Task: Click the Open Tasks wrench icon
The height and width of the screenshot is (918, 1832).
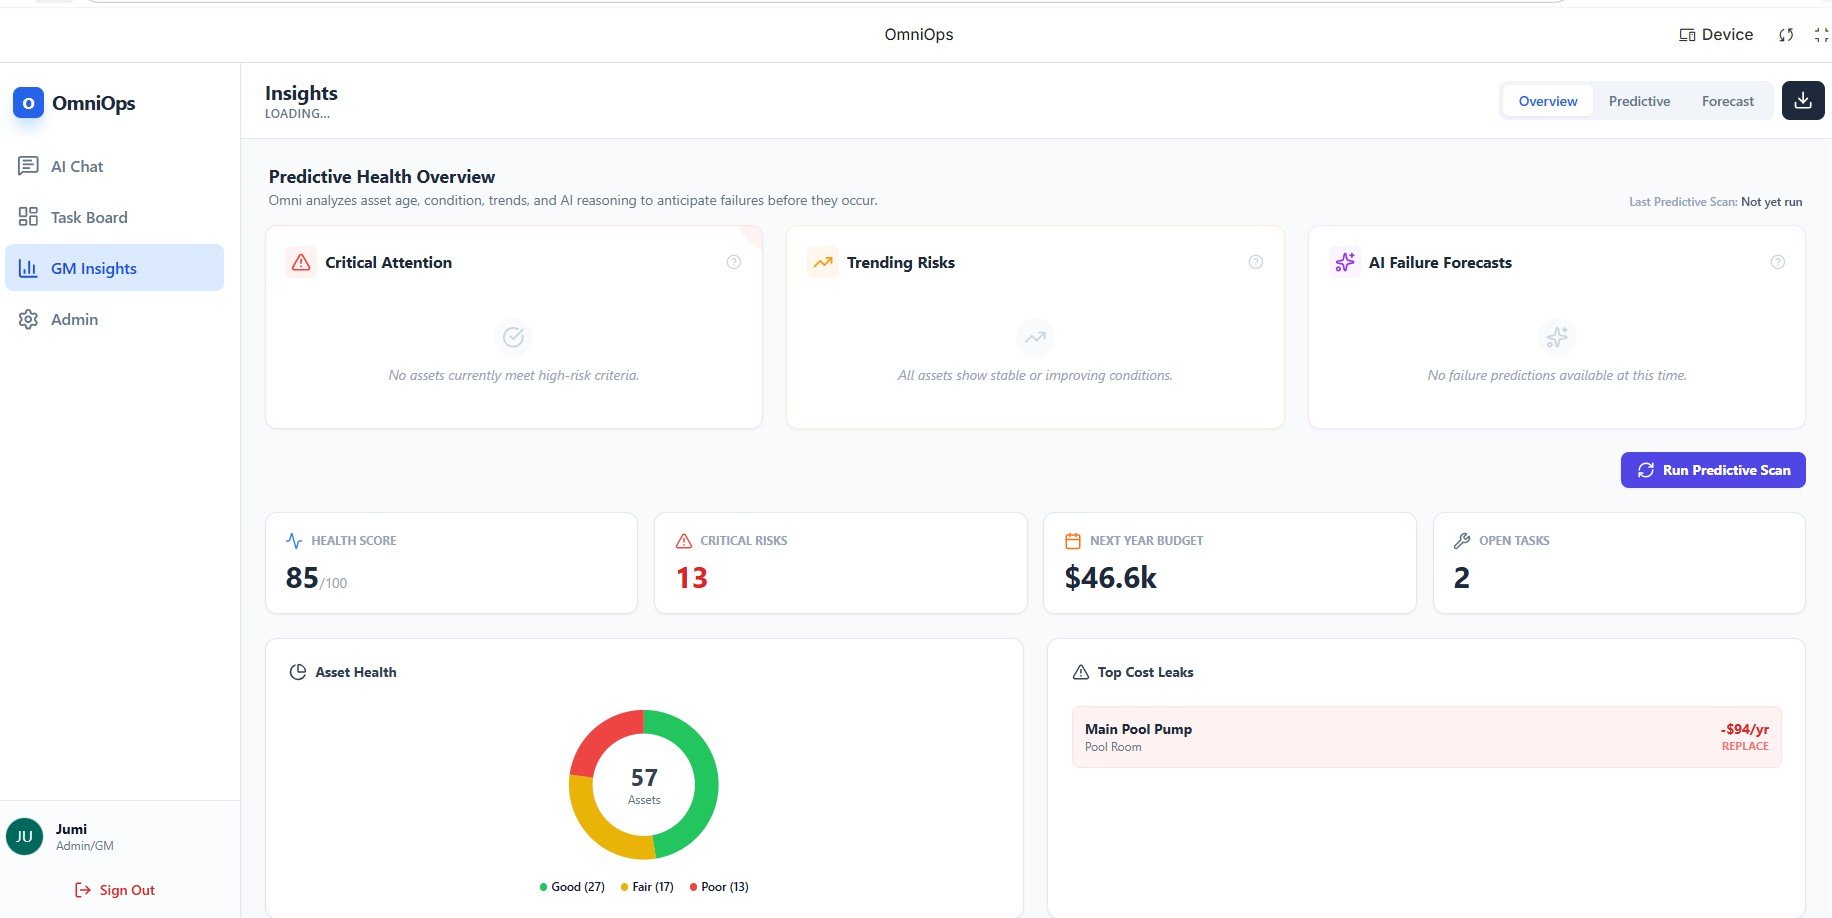Action: pyautogui.click(x=1462, y=541)
